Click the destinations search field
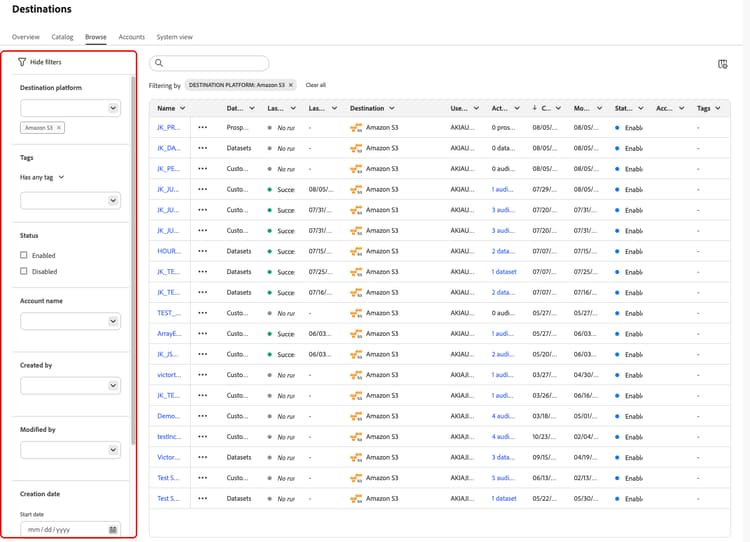This screenshot has height=542, width=750. (209, 63)
